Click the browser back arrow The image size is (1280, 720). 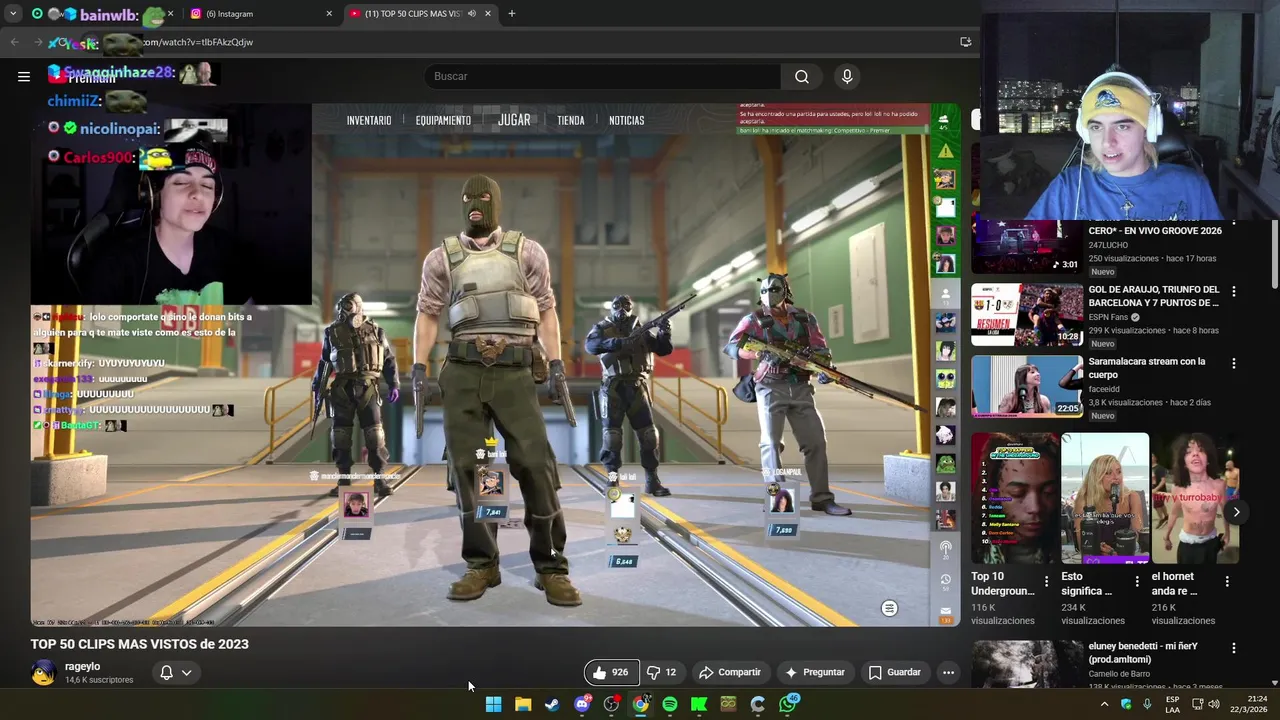pos(15,42)
